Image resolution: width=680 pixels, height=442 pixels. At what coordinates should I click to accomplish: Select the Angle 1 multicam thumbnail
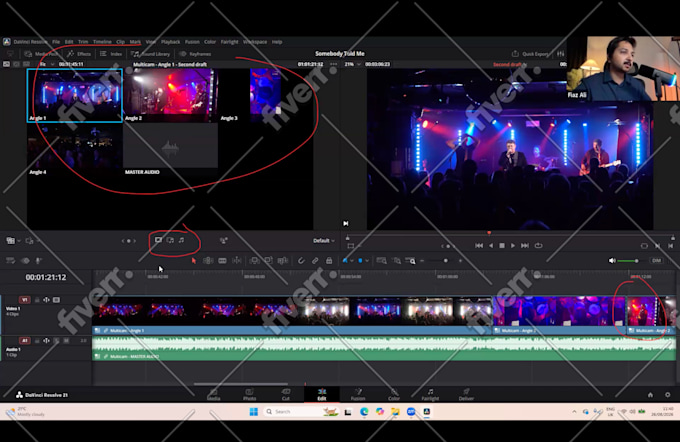pyautogui.click(x=75, y=95)
